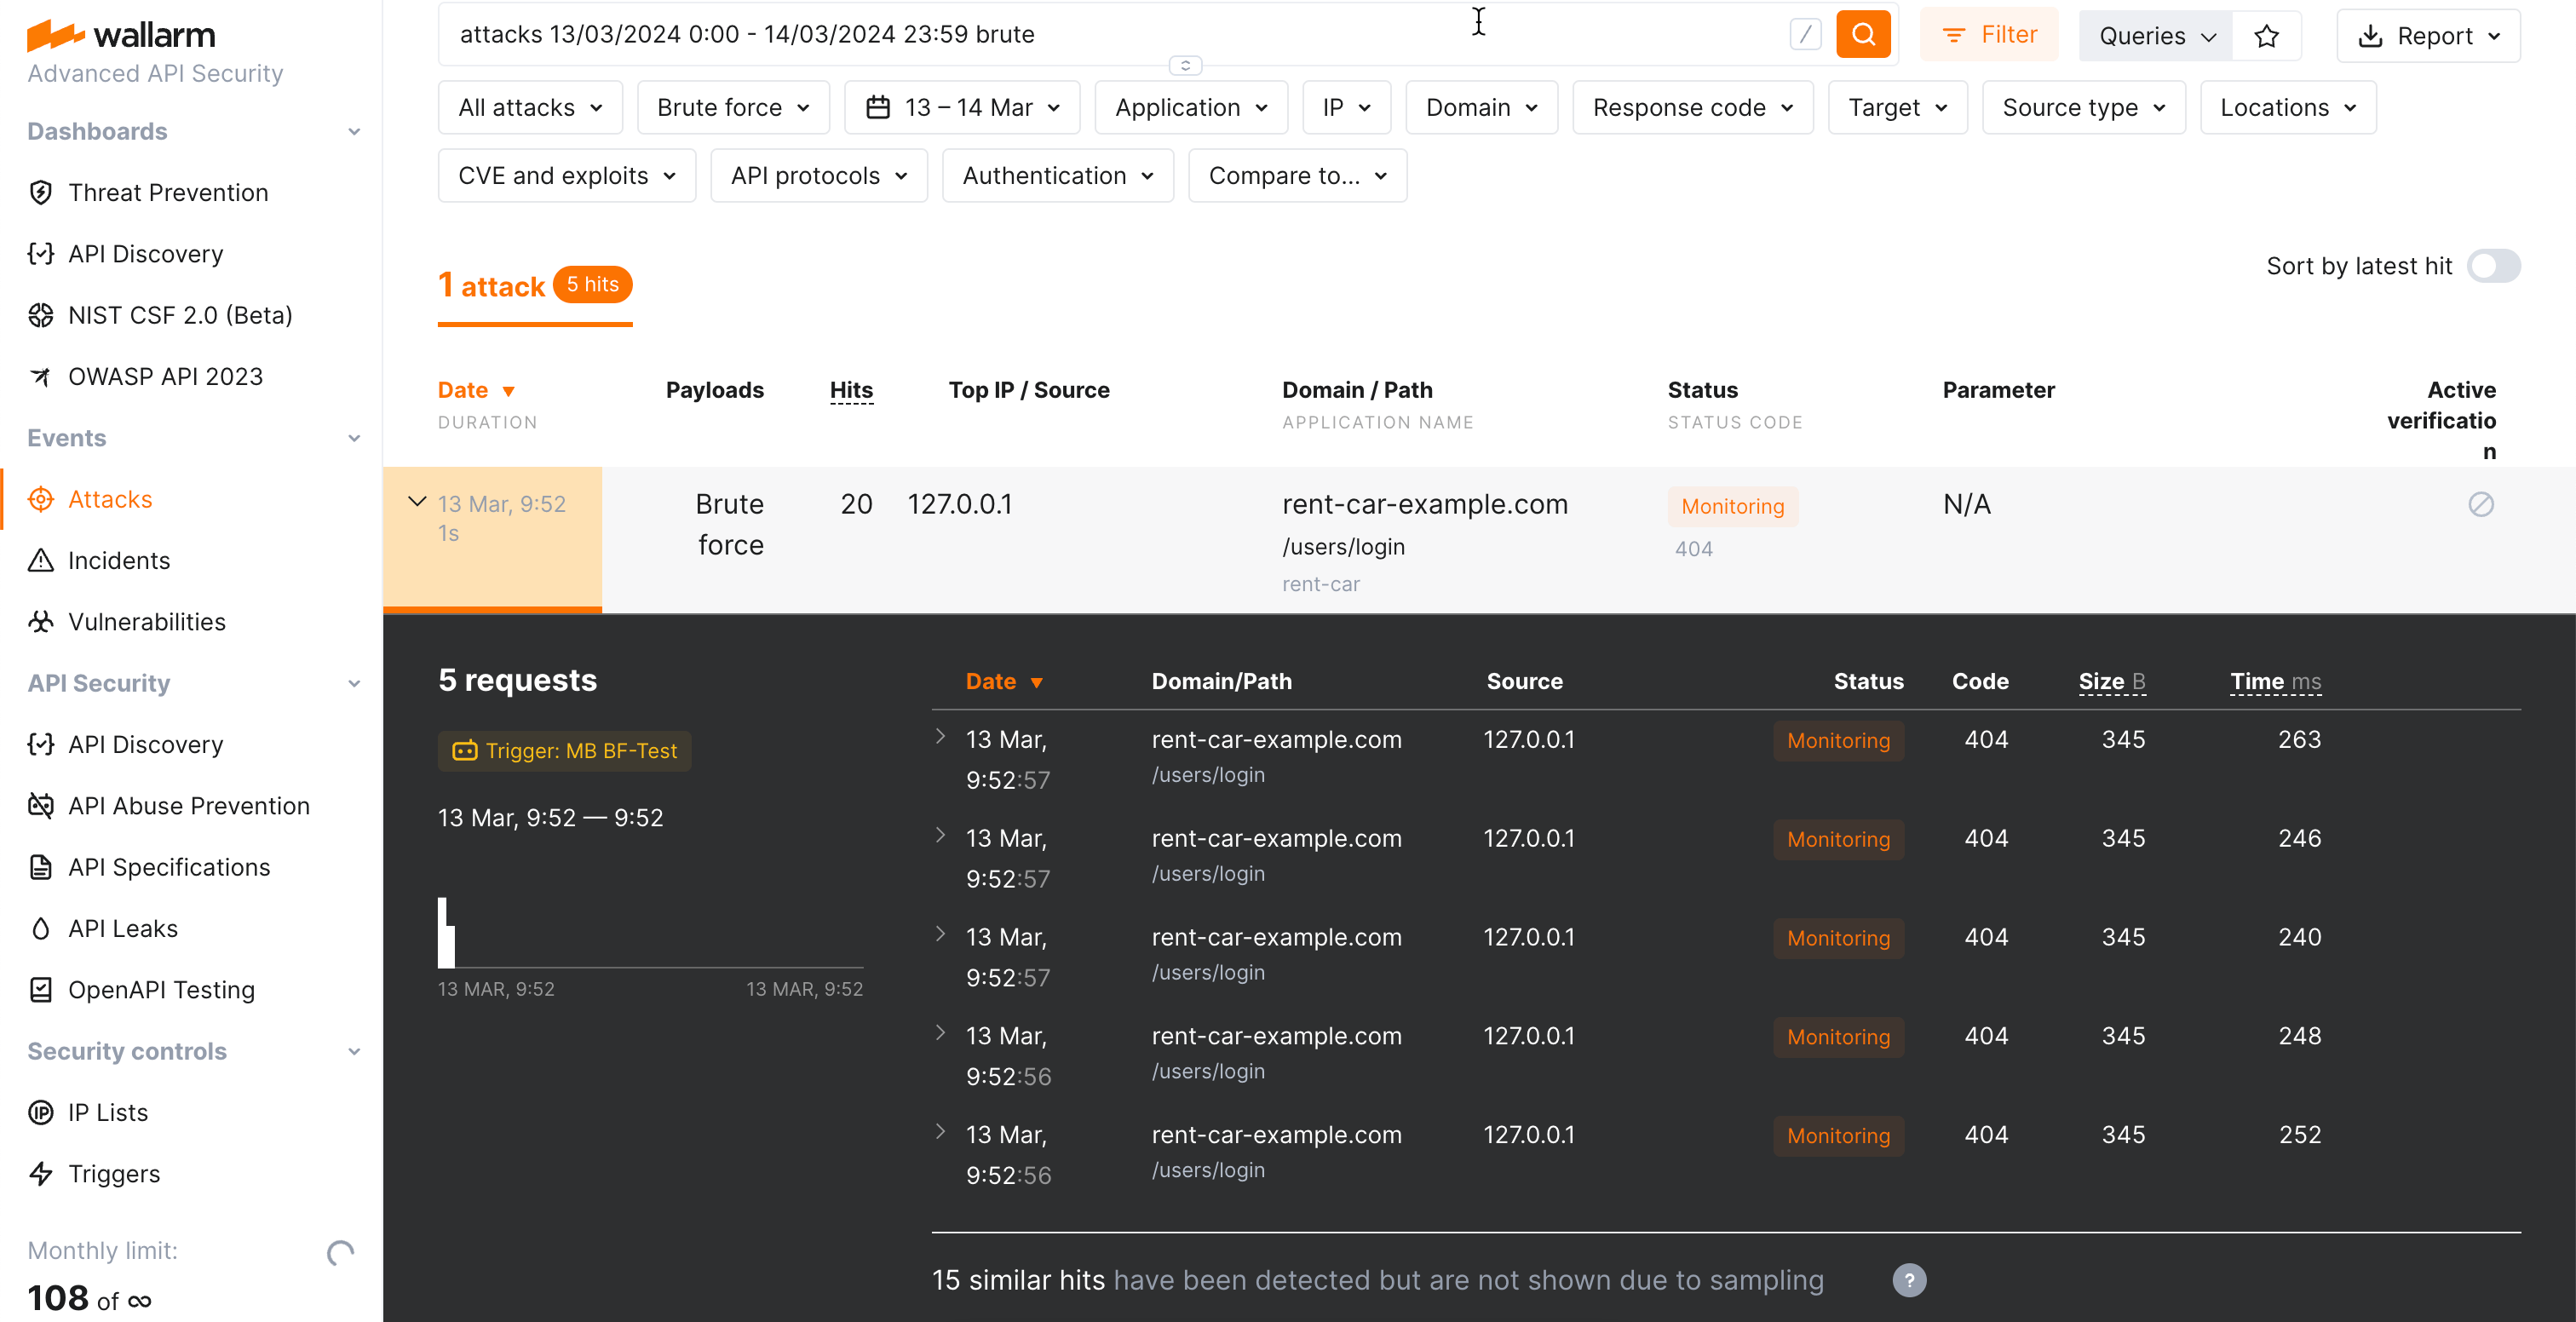Run the search with the magnifier button
Viewport: 2576px width, 1322px height.
pyautogui.click(x=1863, y=33)
